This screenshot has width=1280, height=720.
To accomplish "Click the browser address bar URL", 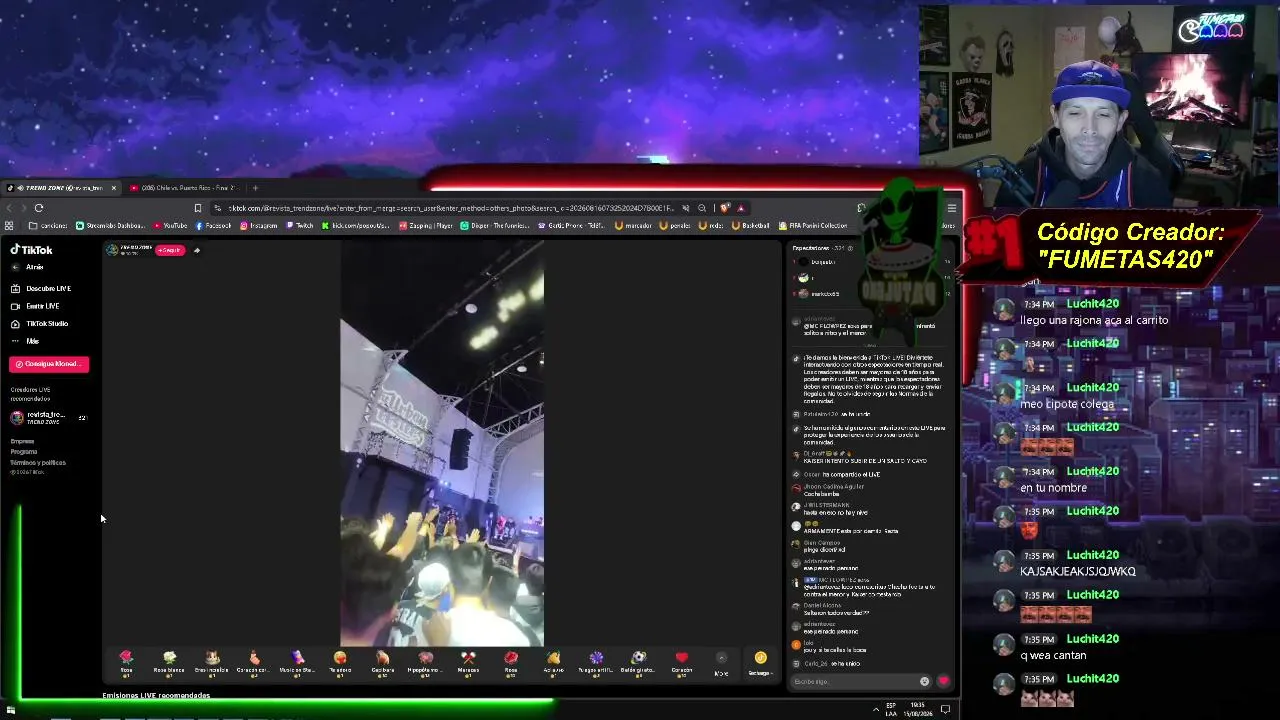I will click(451, 208).
